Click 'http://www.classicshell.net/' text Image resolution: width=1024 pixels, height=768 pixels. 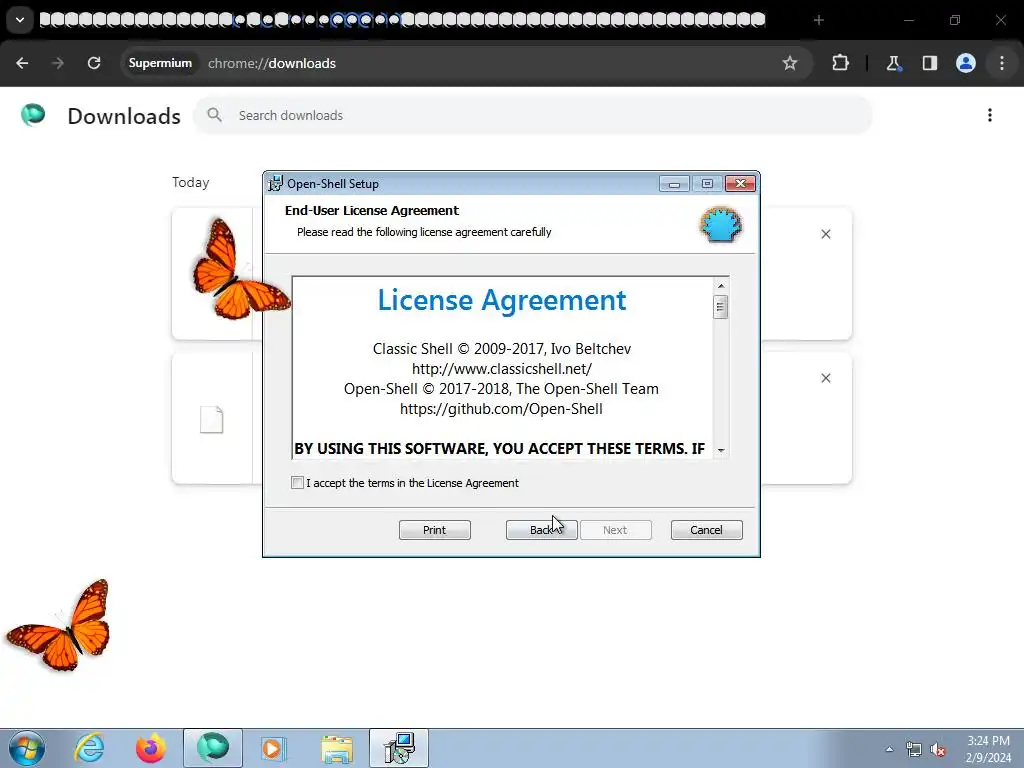point(502,369)
